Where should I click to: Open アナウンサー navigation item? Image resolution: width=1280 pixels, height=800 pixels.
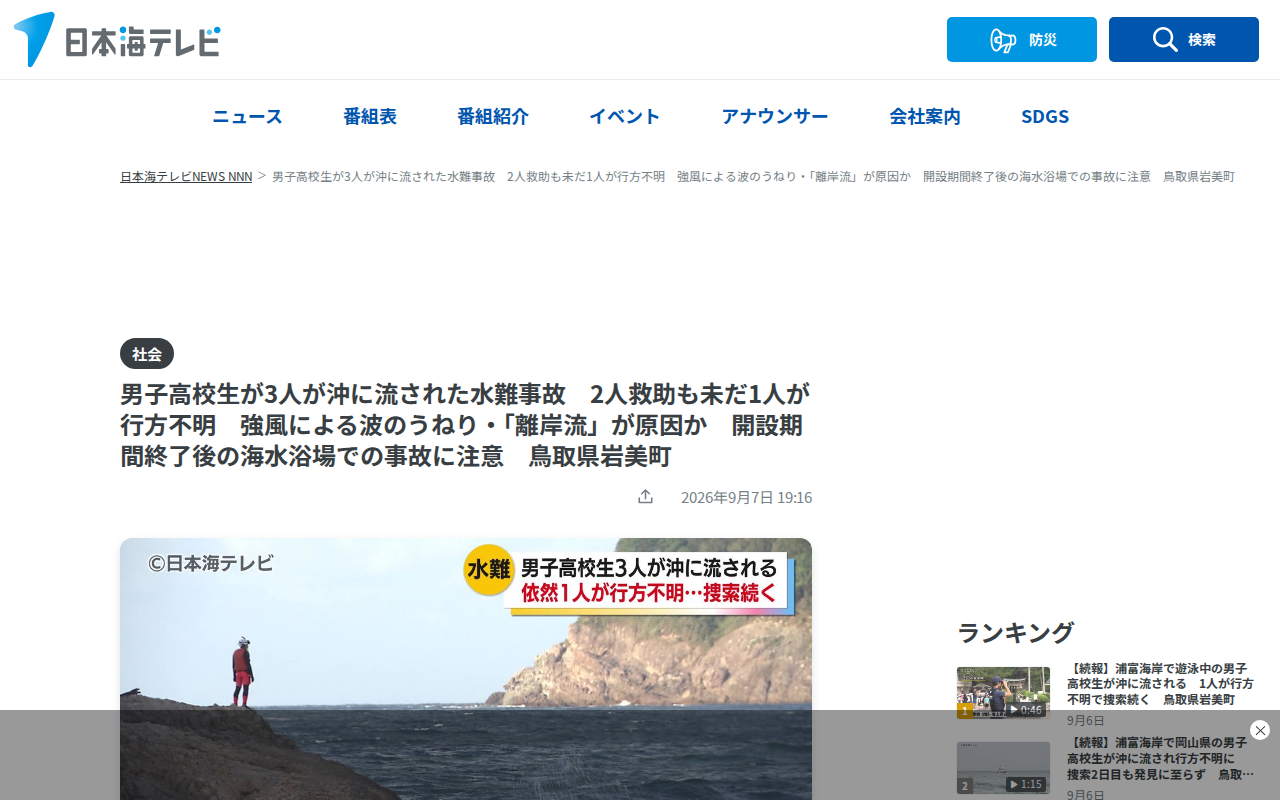(775, 116)
